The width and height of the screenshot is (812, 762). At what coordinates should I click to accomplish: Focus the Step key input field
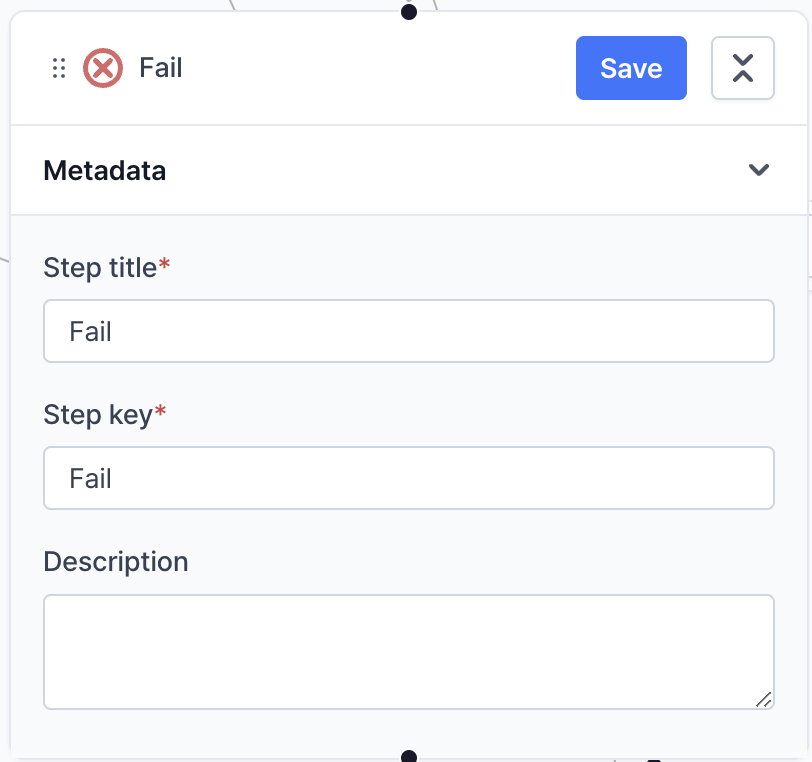coord(408,478)
